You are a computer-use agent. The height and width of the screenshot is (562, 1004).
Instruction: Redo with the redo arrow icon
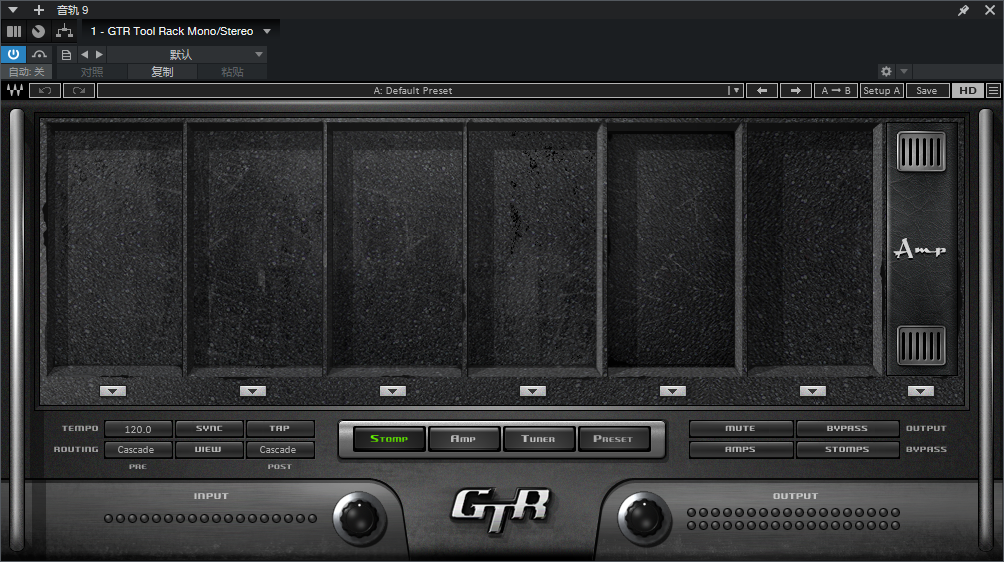tap(79, 90)
